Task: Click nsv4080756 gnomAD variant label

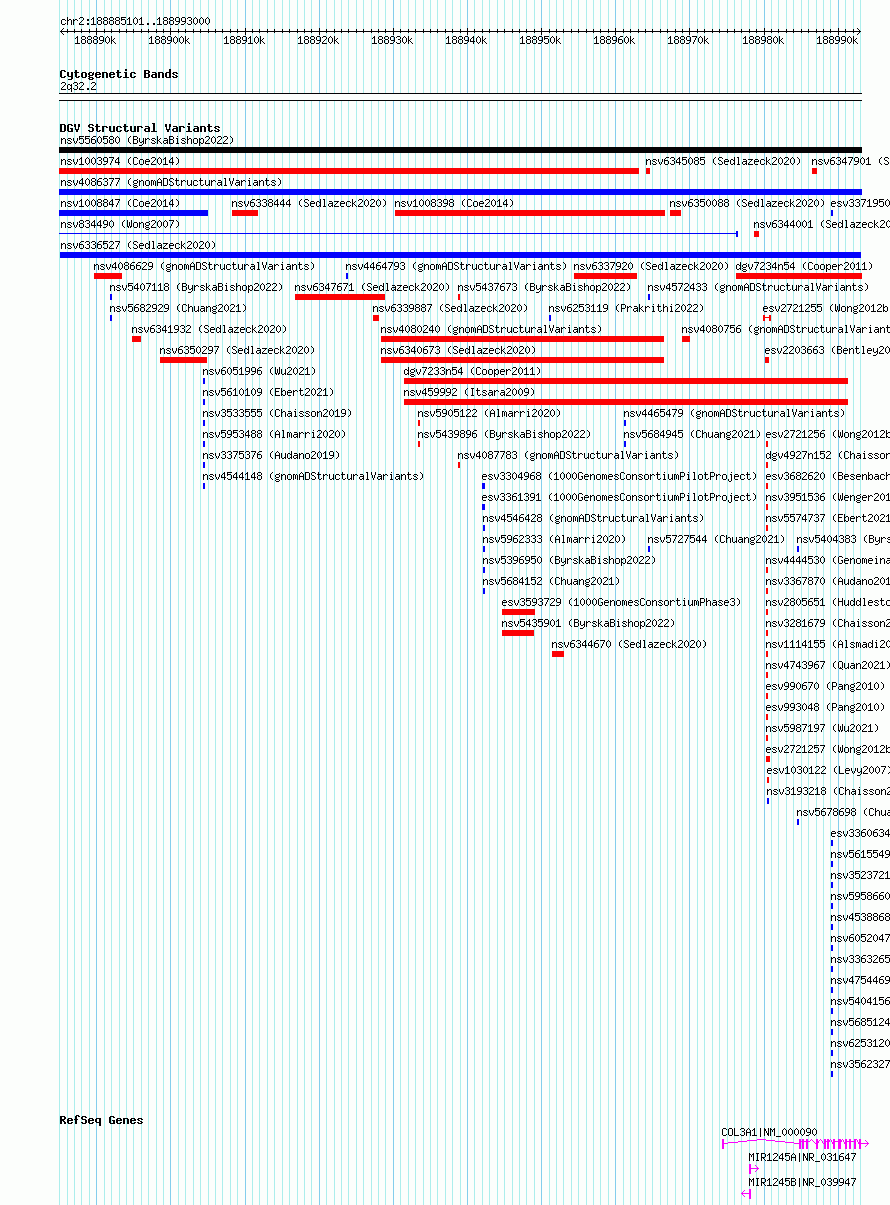Action: pyautogui.click(x=786, y=329)
